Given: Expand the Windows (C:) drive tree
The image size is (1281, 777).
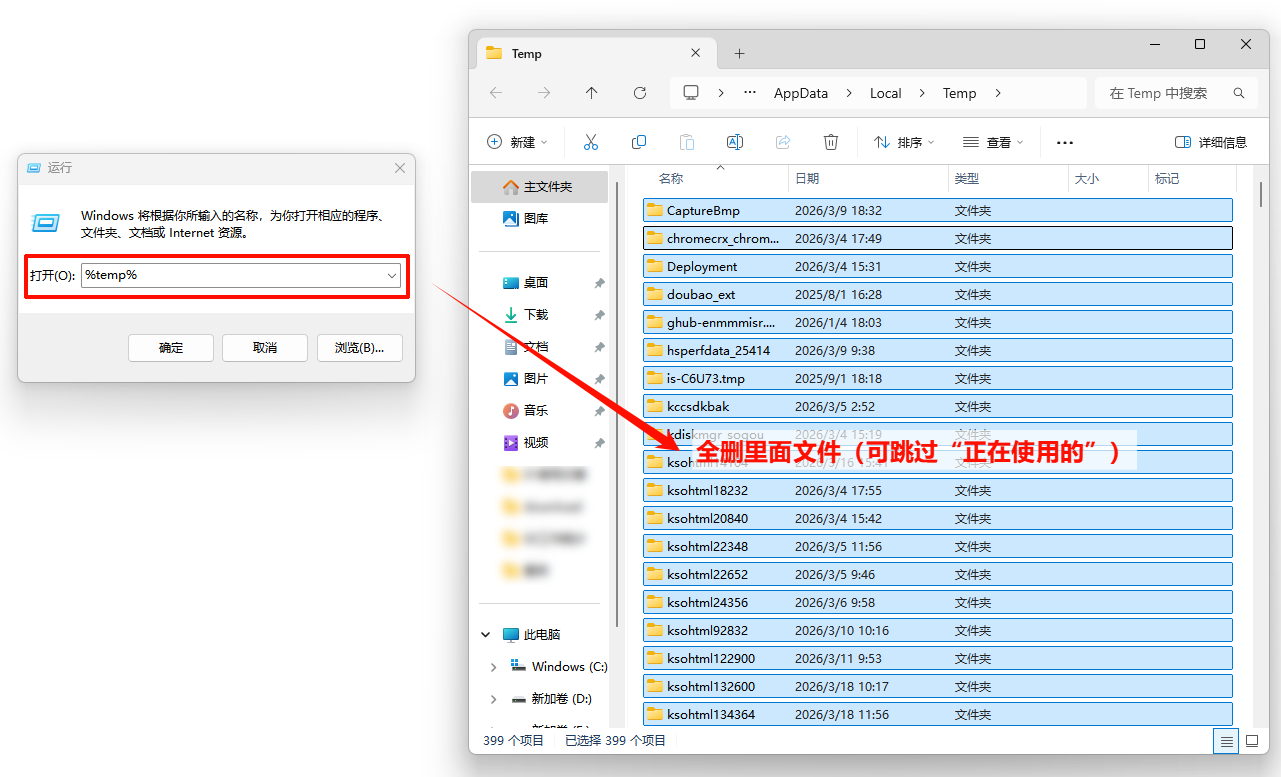Looking at the screenshot, I should pyautogui.click(x=493, y=667).
